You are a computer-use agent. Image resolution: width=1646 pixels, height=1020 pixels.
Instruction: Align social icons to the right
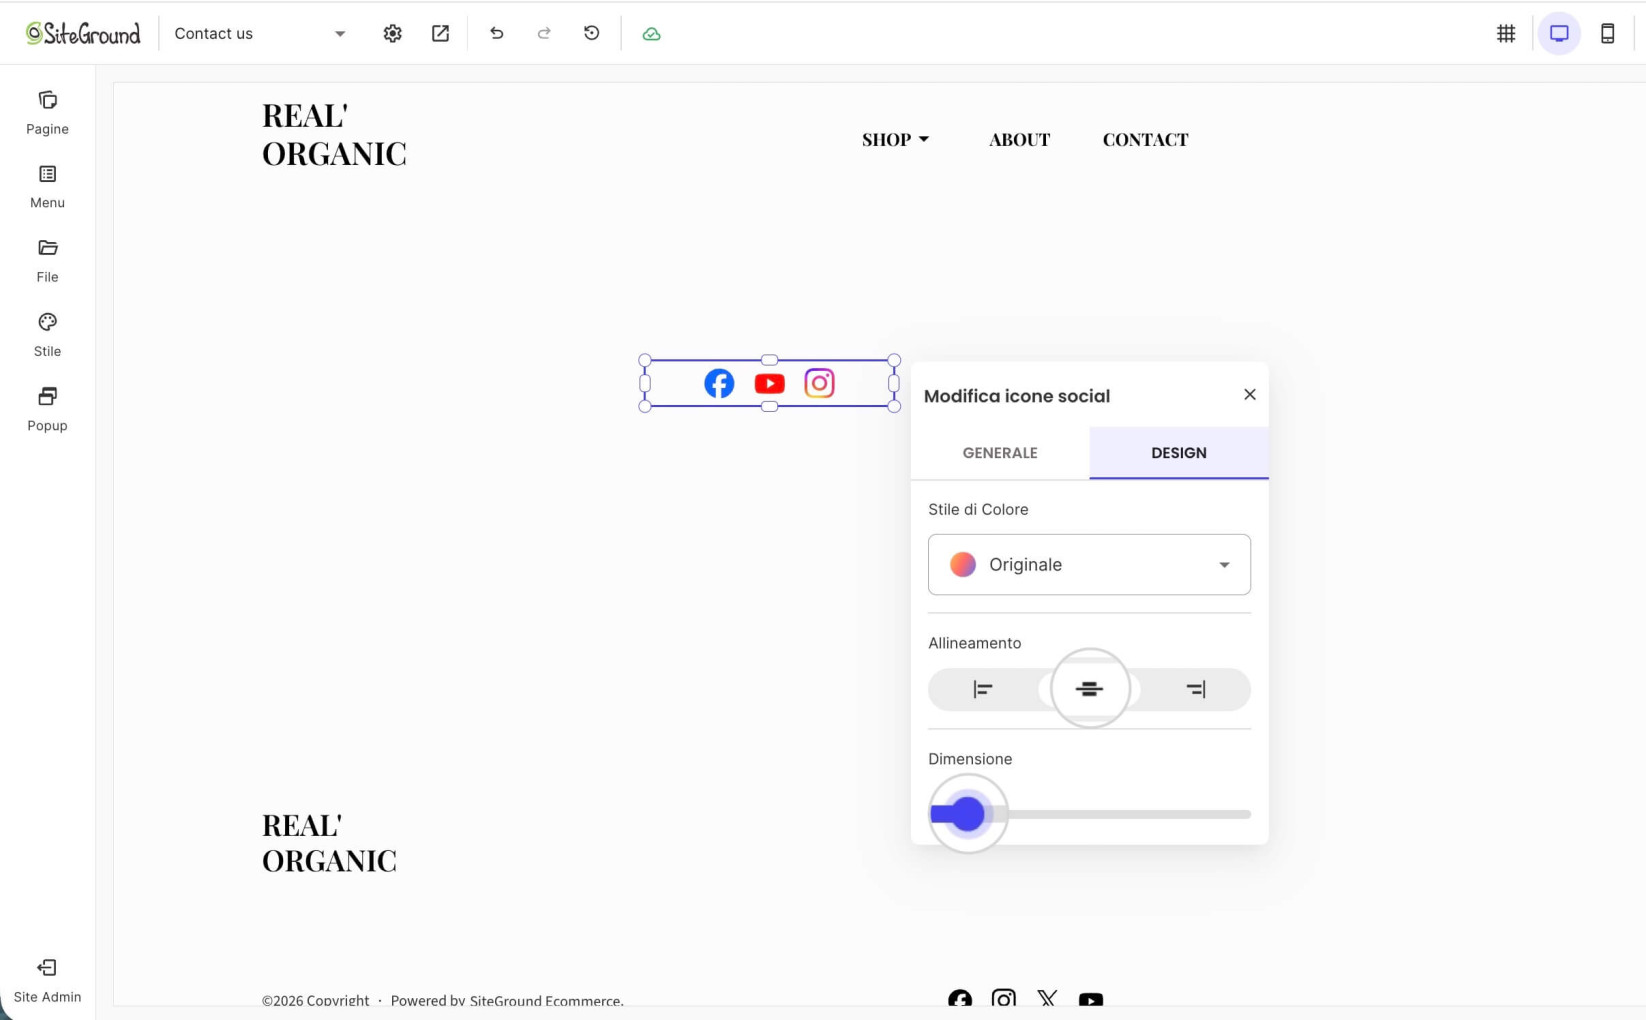click(1196, 689)
